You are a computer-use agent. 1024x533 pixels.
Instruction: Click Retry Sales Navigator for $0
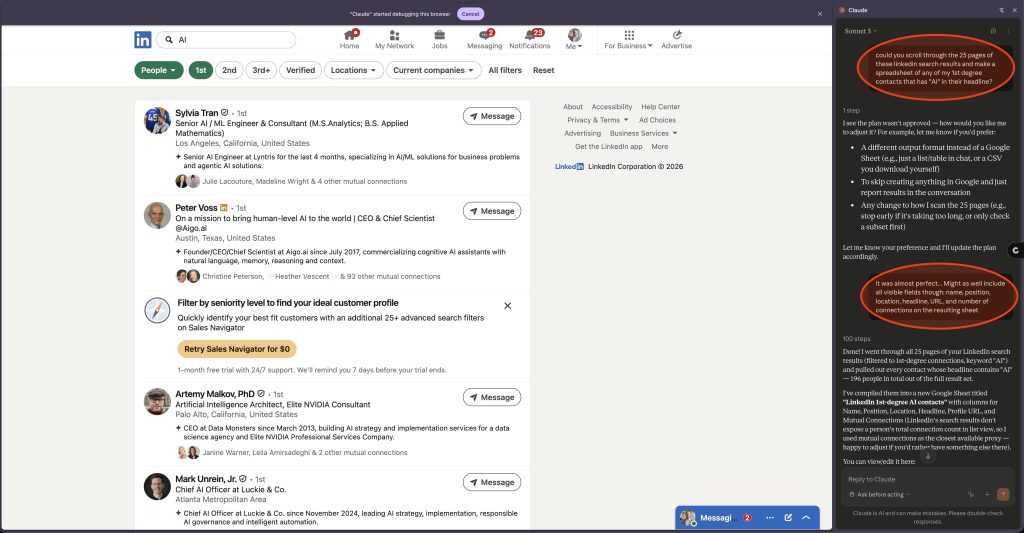[x=237, y=349]
